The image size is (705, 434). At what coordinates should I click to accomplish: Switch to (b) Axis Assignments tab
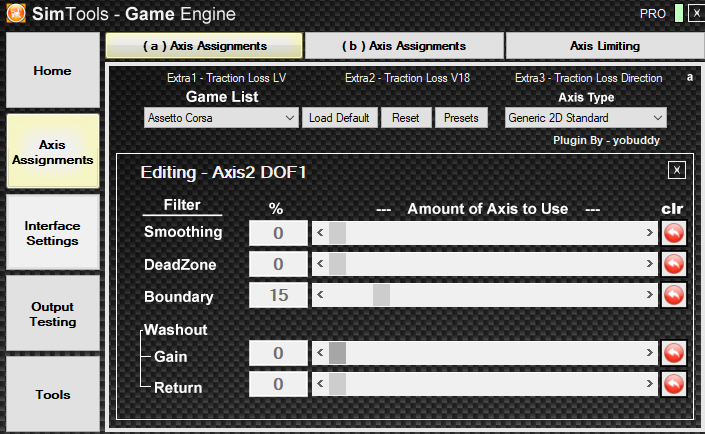click(404, 45)
